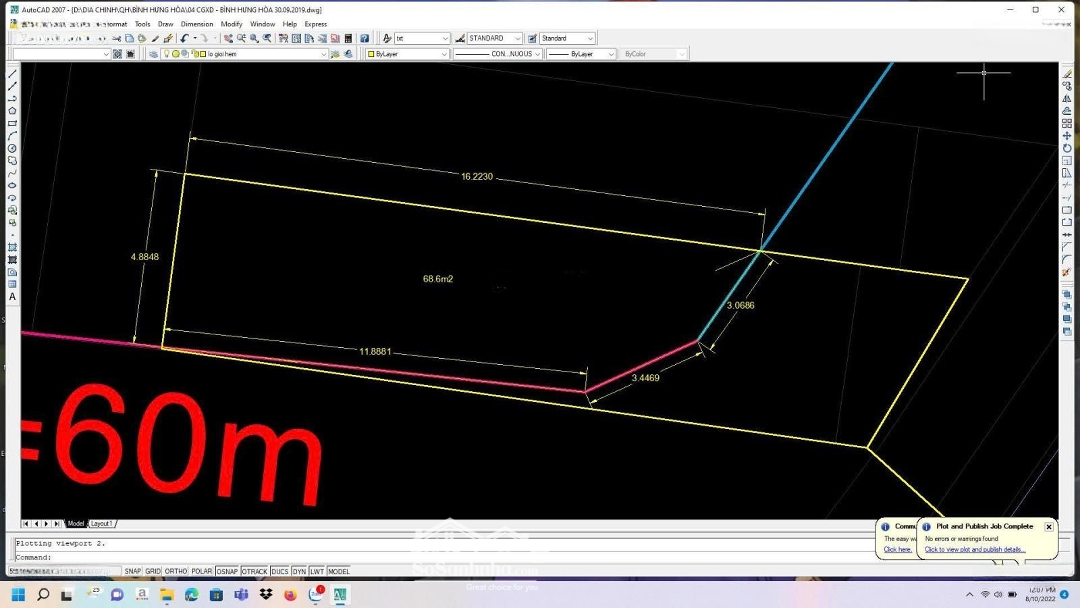The image size is (1080, 608).
Task: Select the Line tool in the Draw toolbar
Action: pyautogui.click(x=12, y=74)
